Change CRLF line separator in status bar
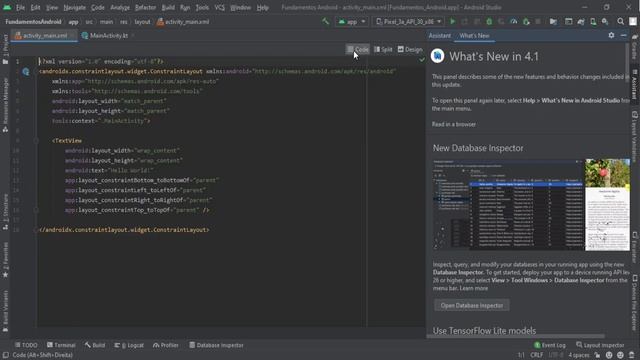Viewport: 640px width, 360px height. pos(536,355)
